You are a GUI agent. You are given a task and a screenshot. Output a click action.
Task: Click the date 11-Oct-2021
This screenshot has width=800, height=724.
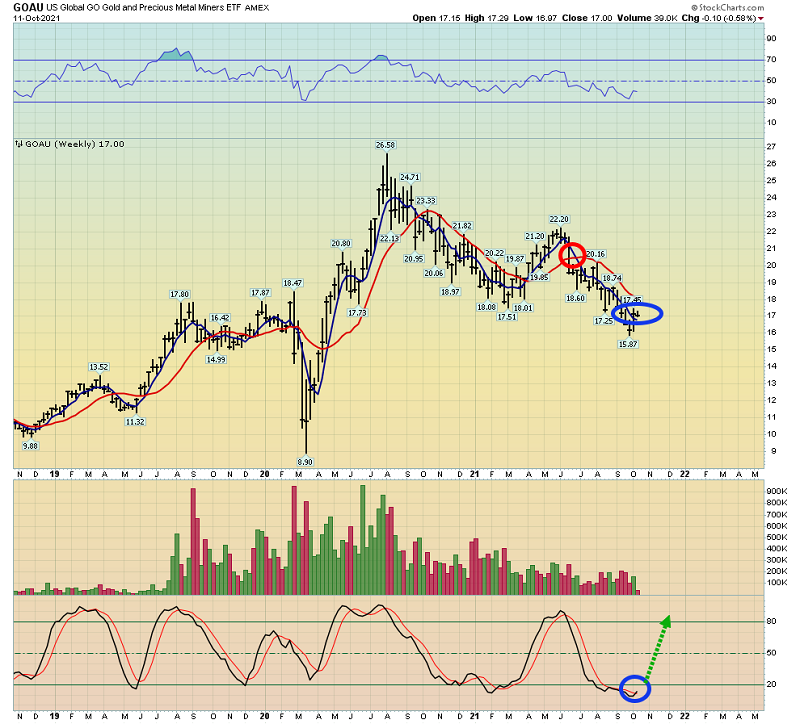tap(36, 18)
